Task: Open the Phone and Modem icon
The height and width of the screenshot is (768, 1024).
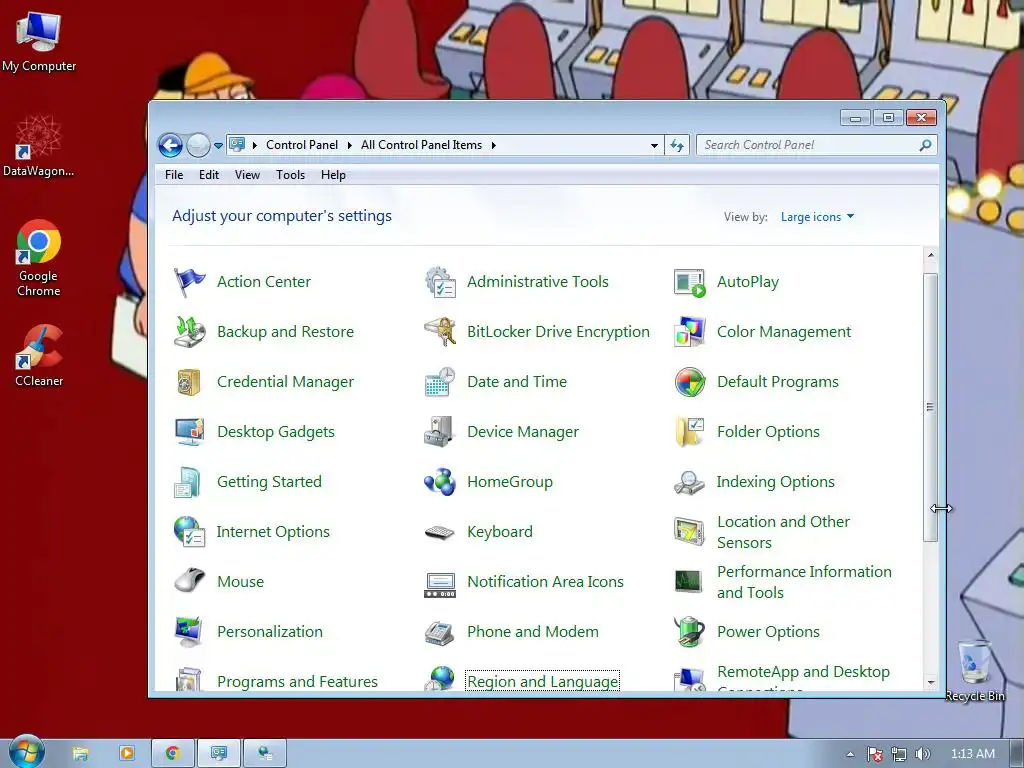Action: click(x=440, y=632)
